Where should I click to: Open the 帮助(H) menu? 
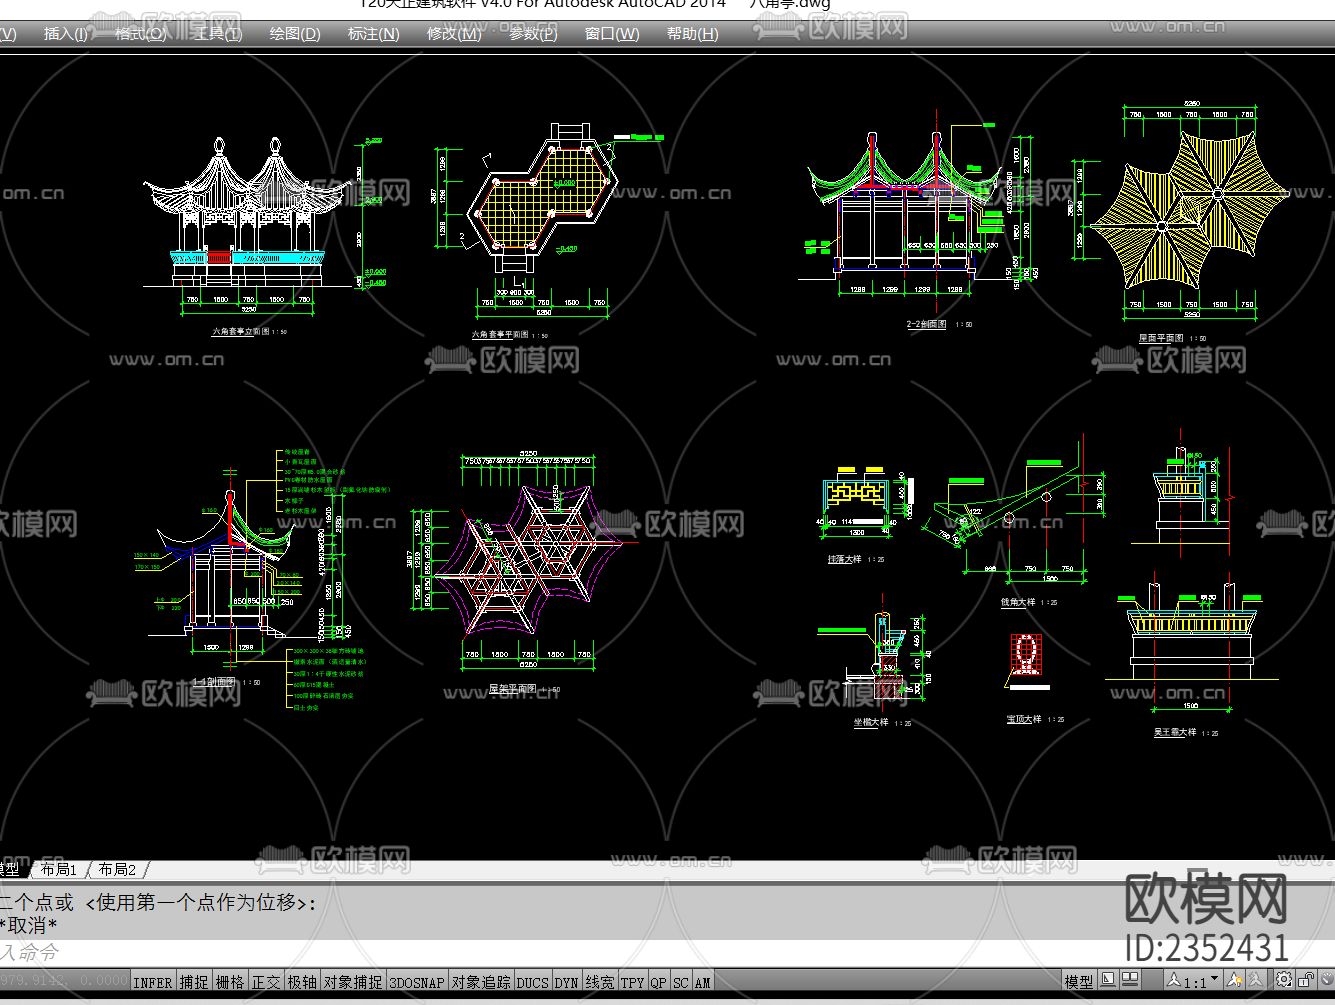click(x=692, y=33)
